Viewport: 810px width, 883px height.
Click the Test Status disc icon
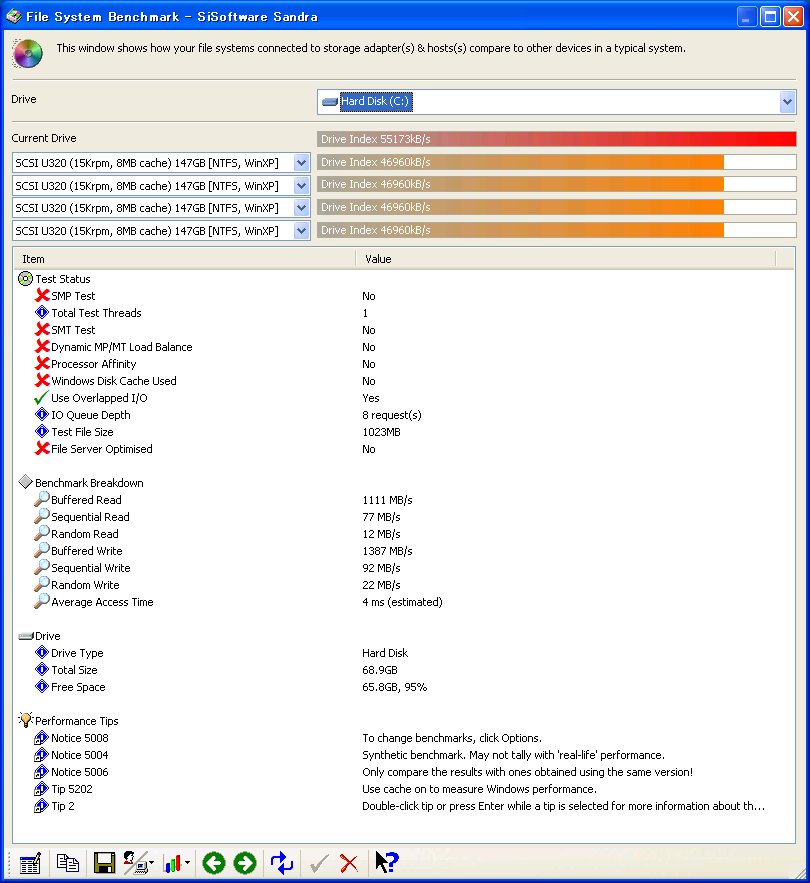[25, 279]
